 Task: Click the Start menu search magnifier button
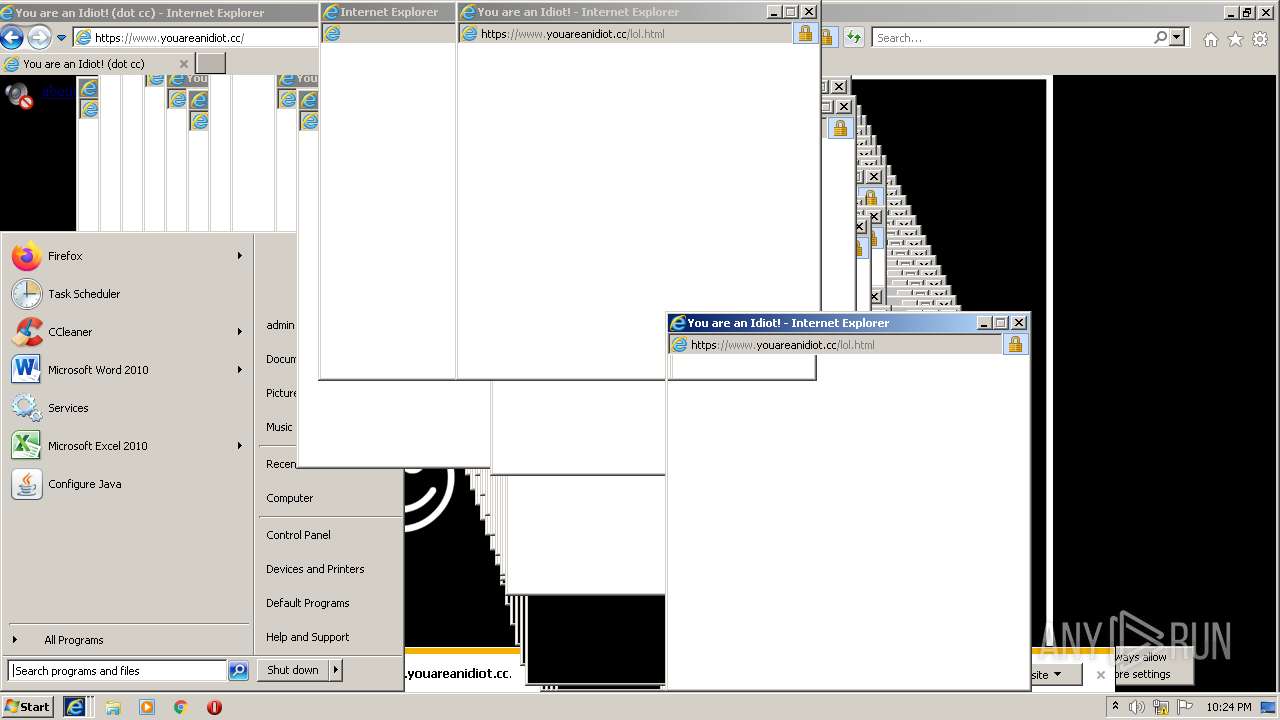(x=238, y=671)
